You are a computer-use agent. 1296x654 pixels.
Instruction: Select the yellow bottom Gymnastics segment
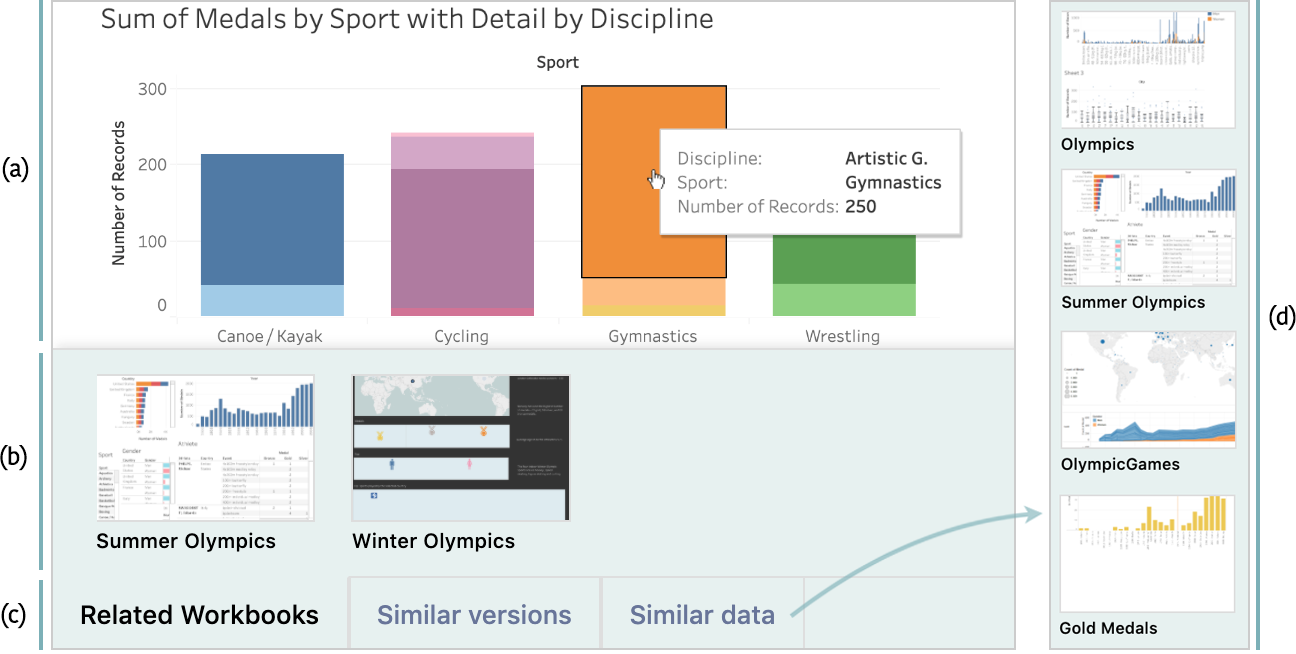pyautogui.click(x=653, y=311)
